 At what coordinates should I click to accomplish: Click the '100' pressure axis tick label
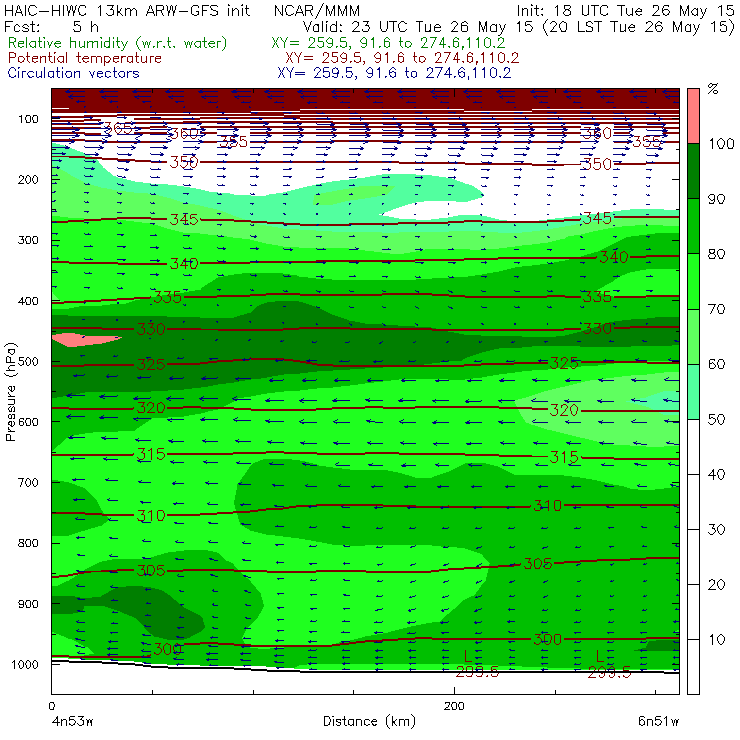tap(28, 119)
